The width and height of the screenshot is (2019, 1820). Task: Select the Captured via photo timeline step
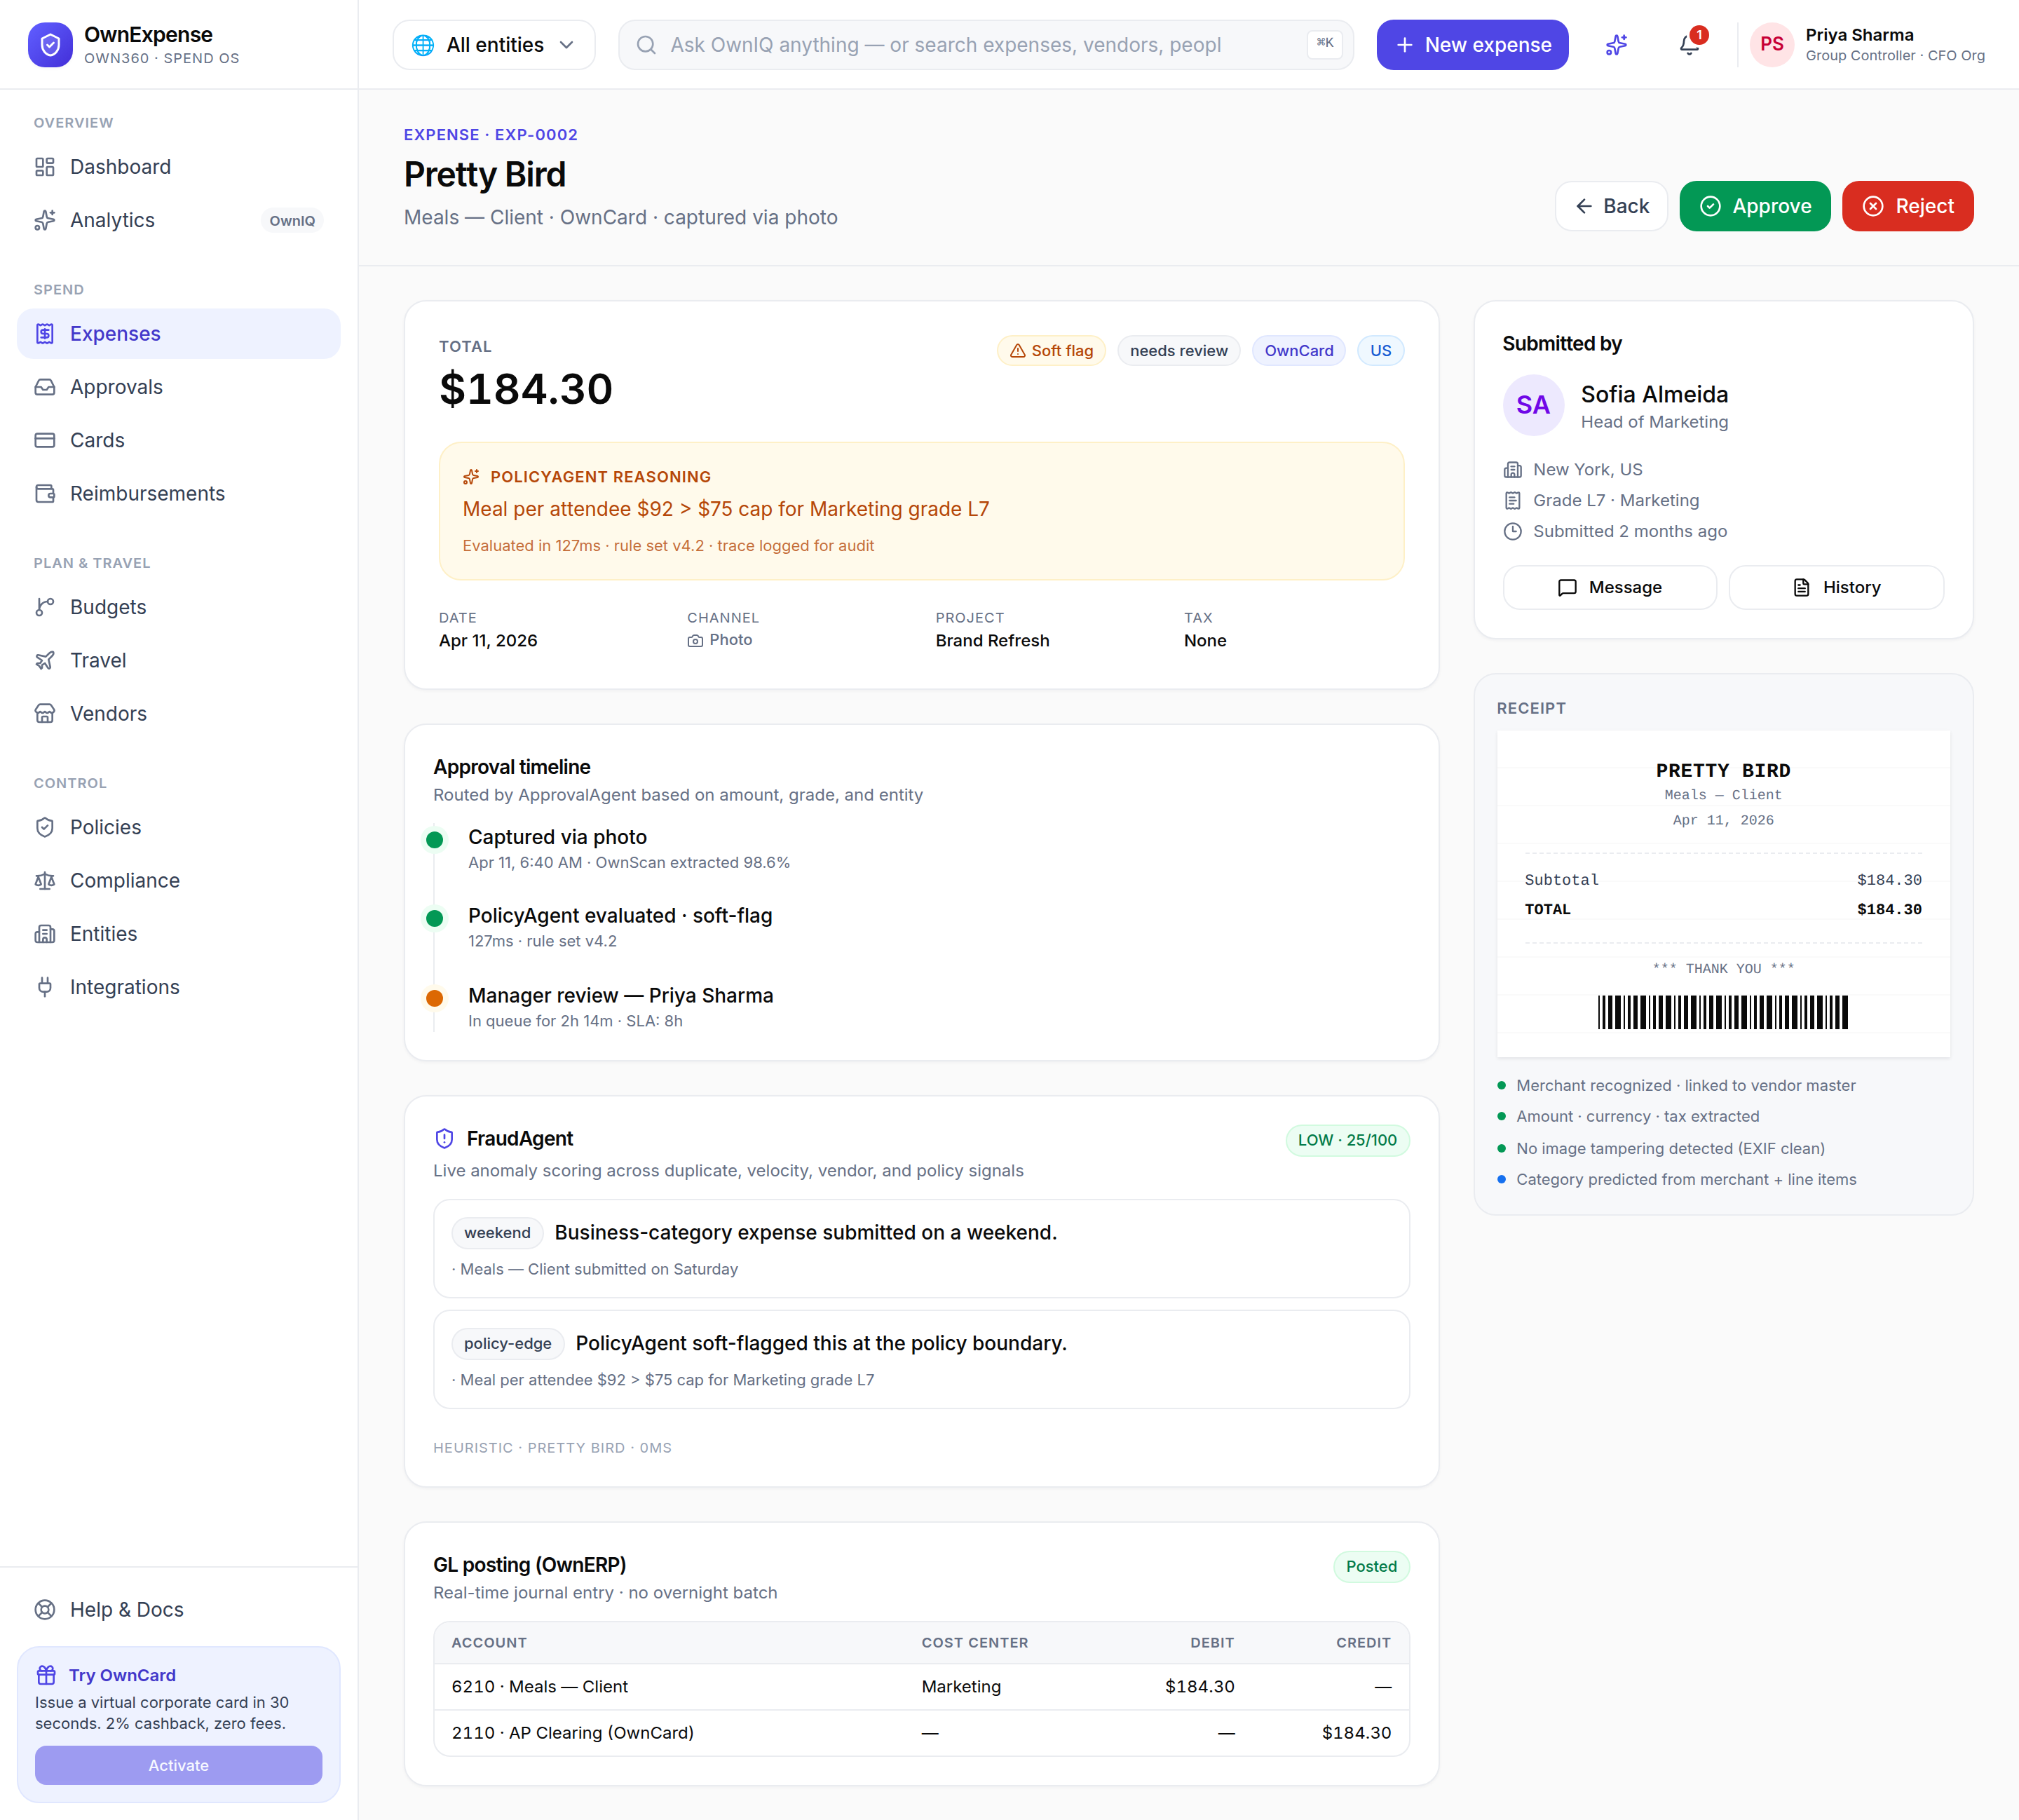click(629, 848)
